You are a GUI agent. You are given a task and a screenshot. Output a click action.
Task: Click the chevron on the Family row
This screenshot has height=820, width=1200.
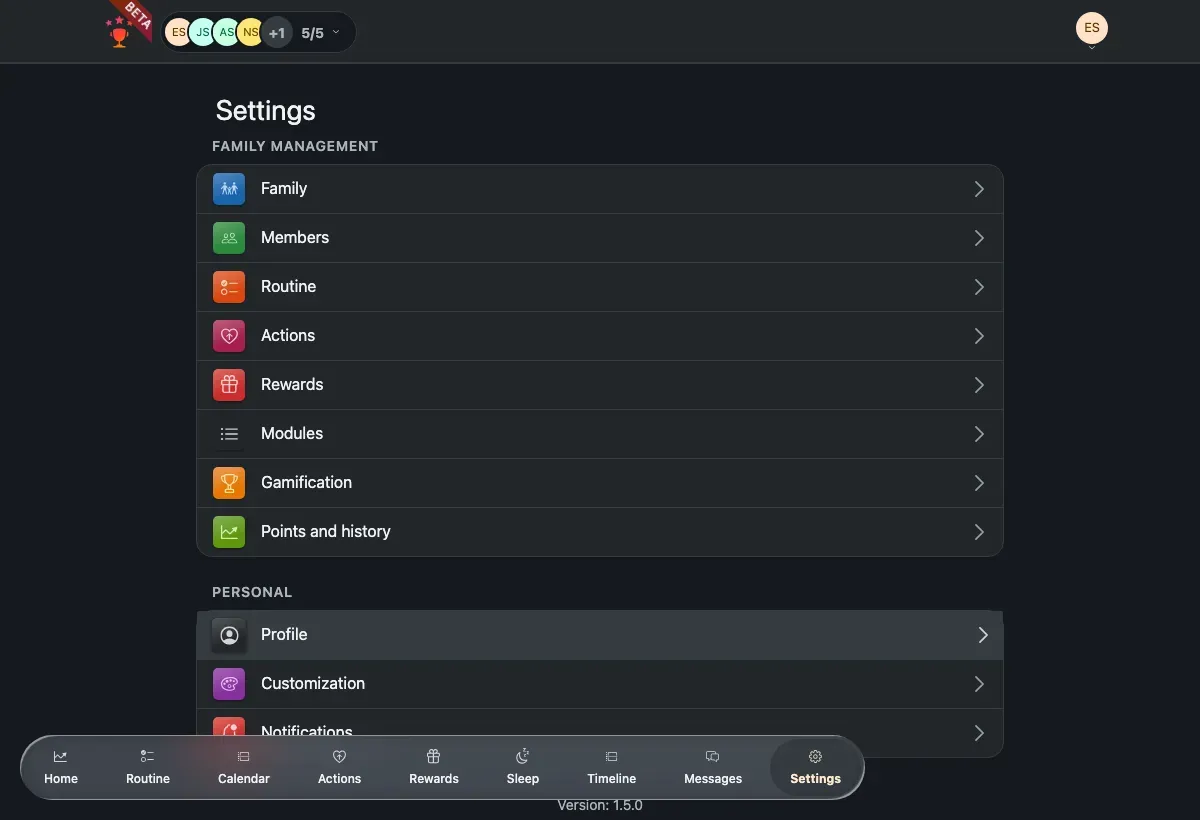tap(979, 189)
